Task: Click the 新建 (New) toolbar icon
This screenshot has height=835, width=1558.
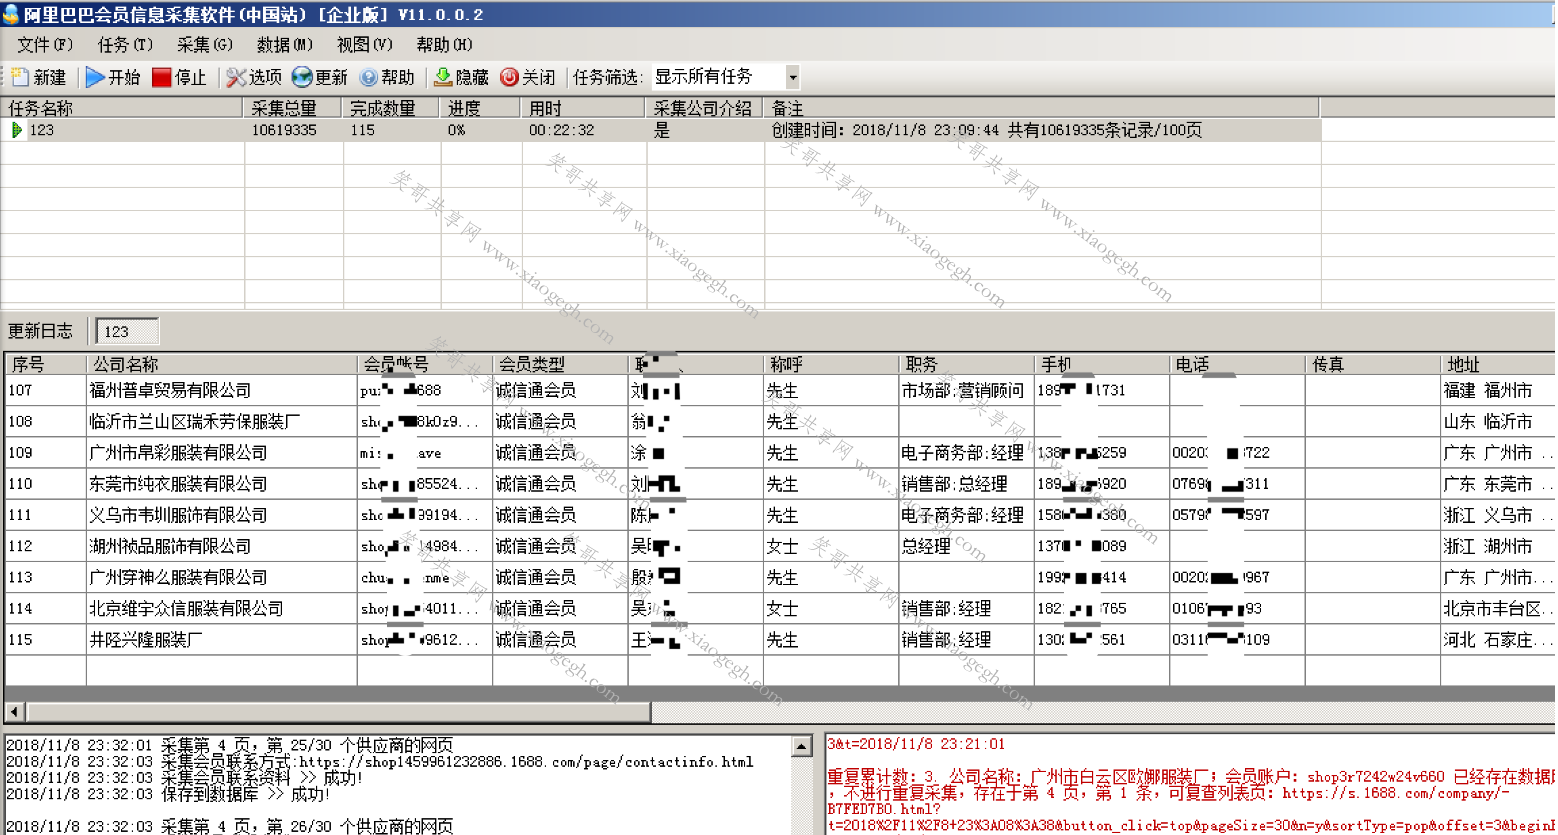Action: (x=39, y=77)
